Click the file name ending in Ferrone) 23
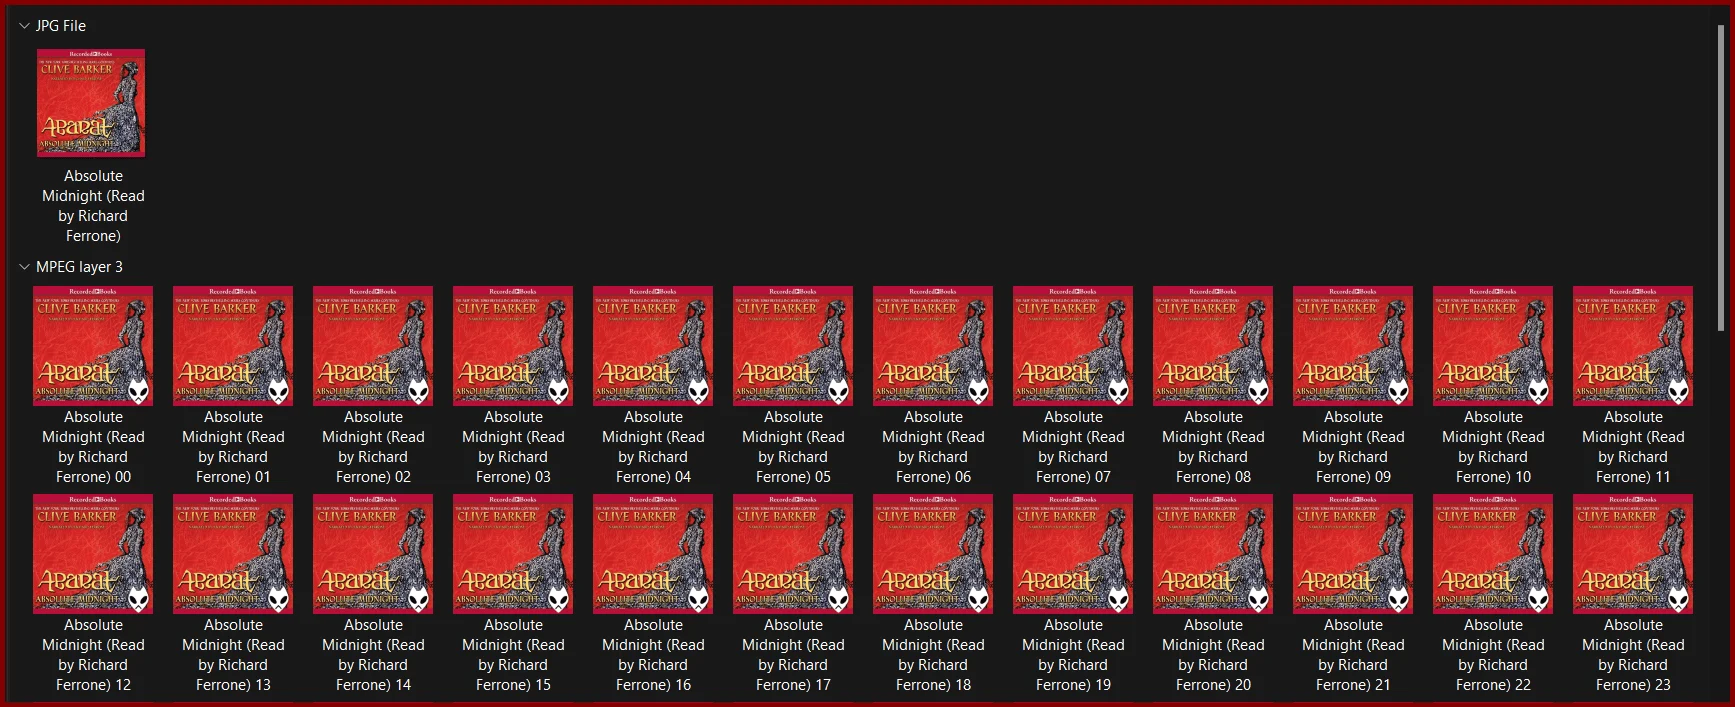 click(x=1633, y=655)
